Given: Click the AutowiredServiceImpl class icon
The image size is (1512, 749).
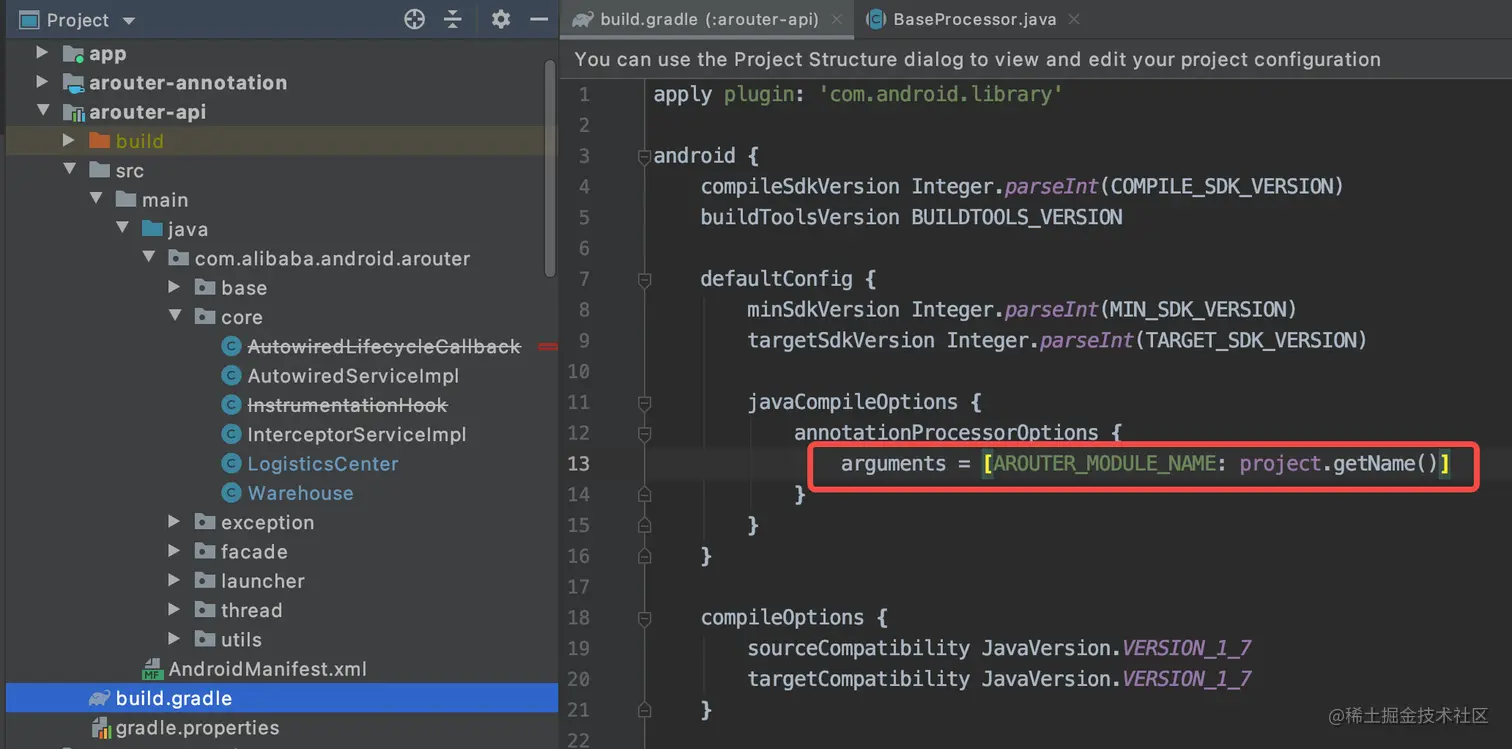Looking at the screenshot, I should pos(231,376).
